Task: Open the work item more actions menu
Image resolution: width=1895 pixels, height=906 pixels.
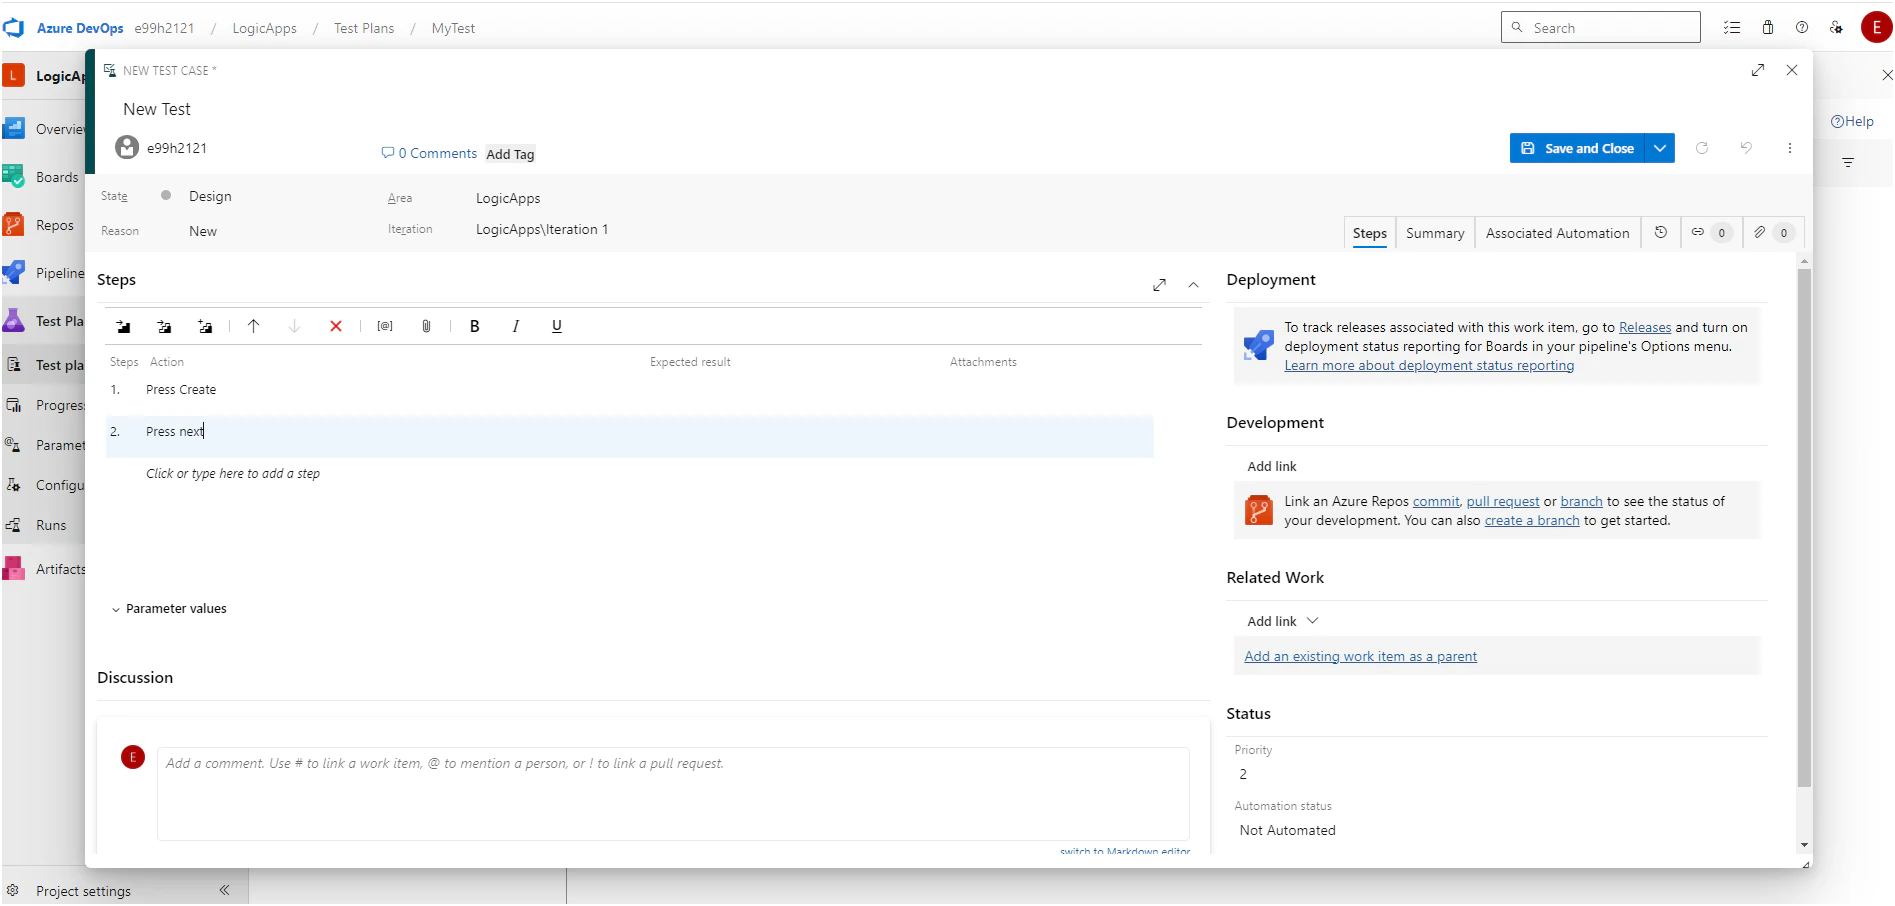Action: (x=1790, y=148)
